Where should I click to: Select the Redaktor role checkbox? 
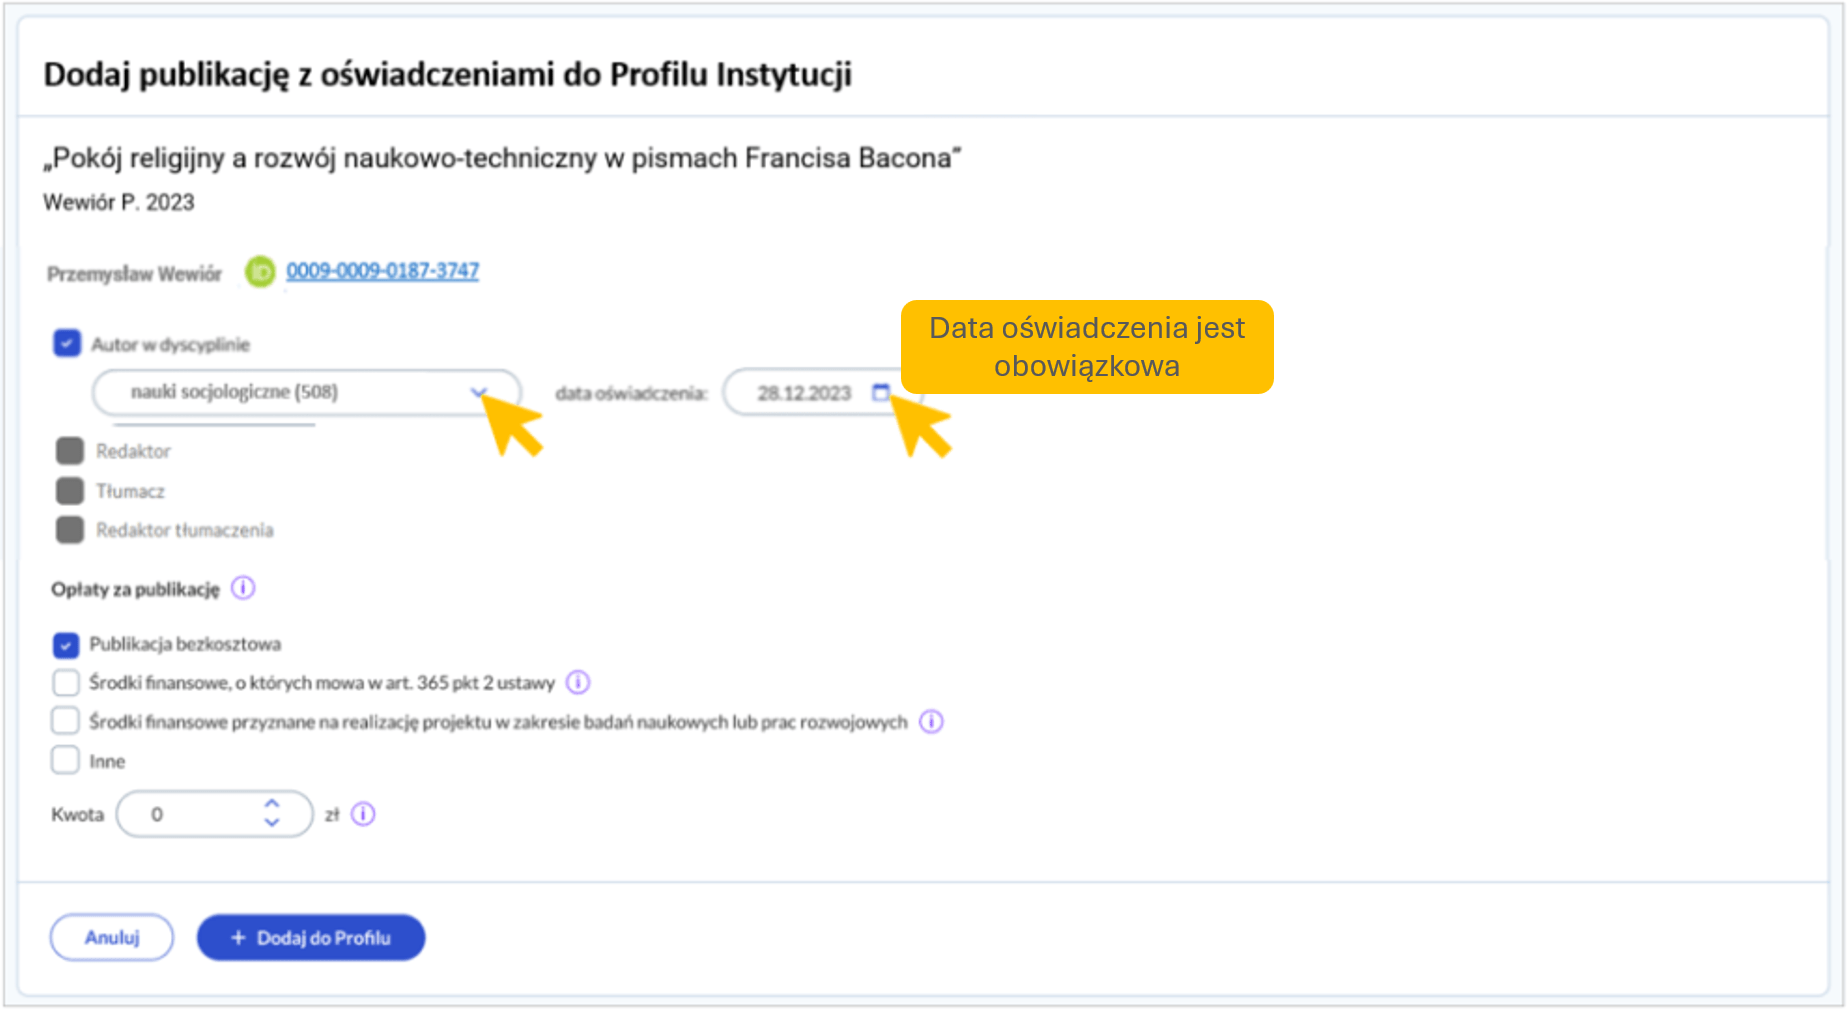[x=70, y=451]
